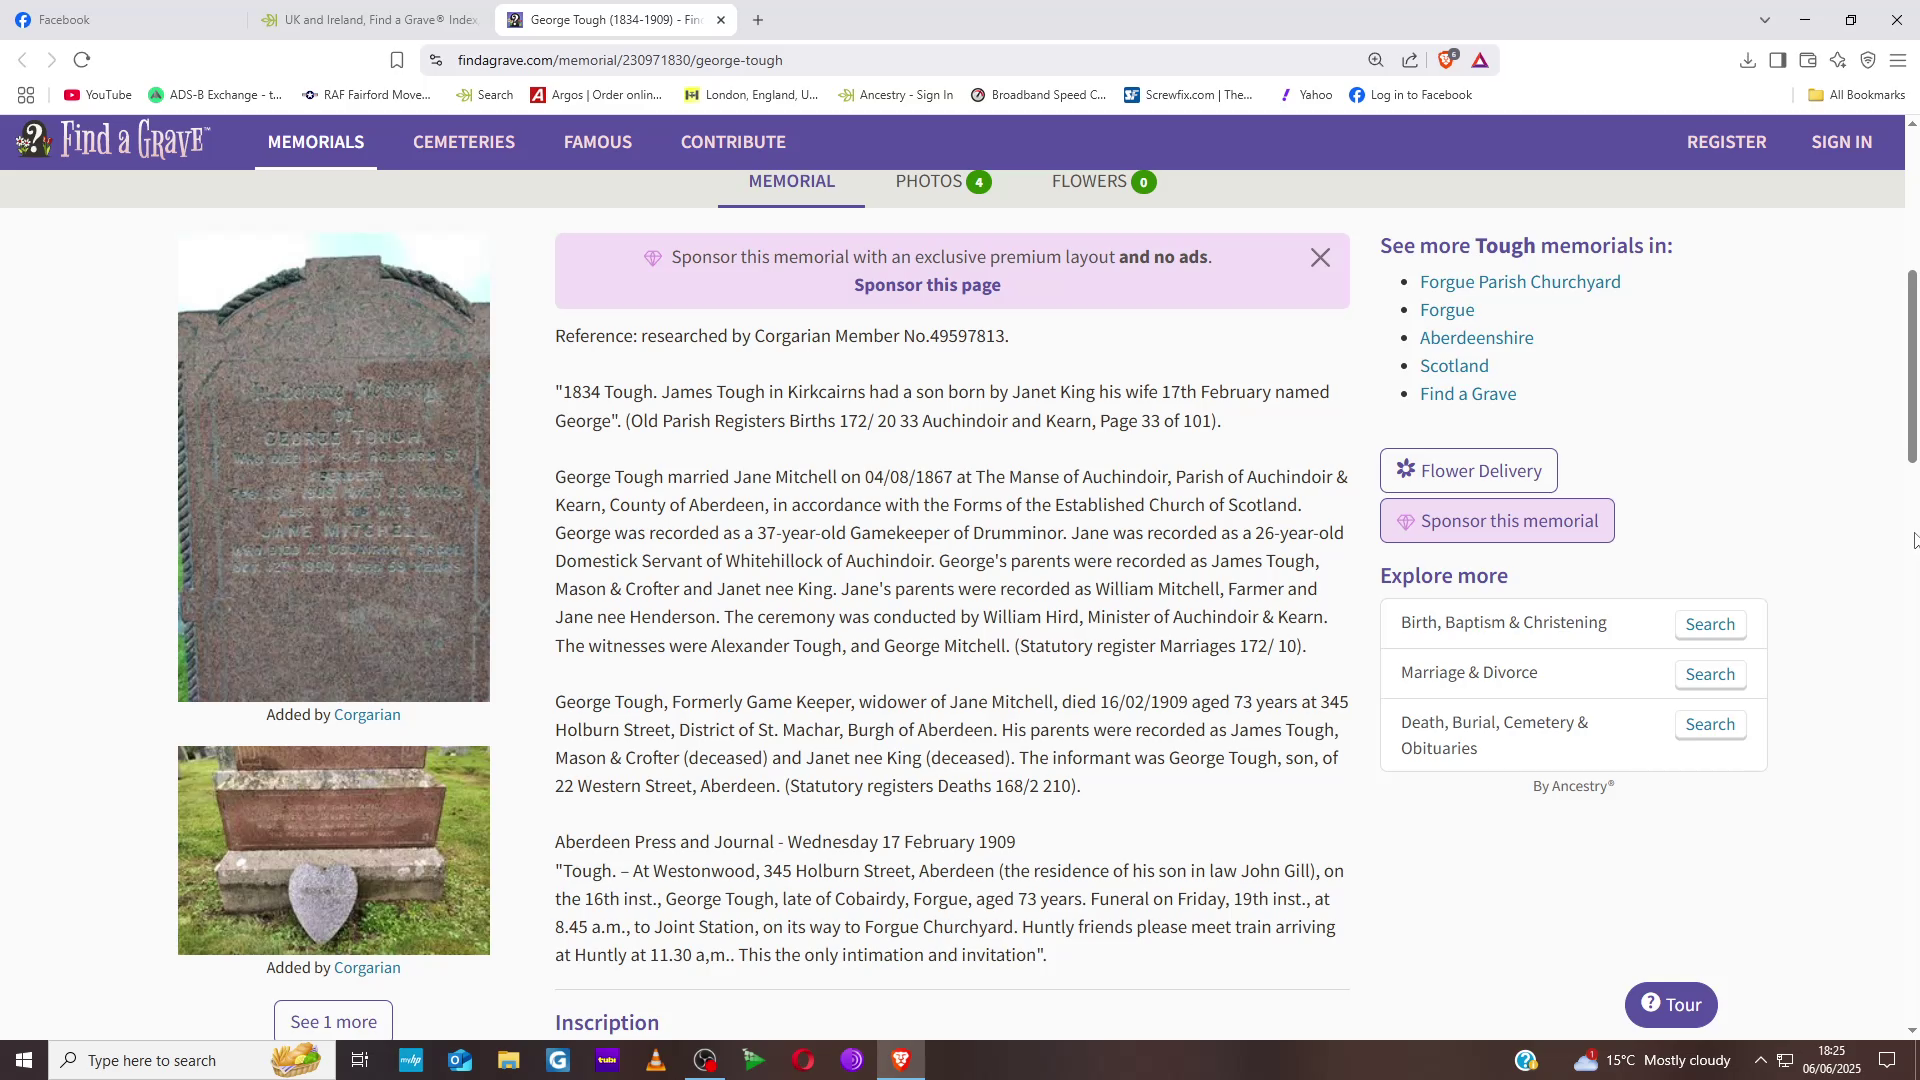Click the zoom magnifier icon in address bar
Screen dimensions: 1920x1080
1376,61
